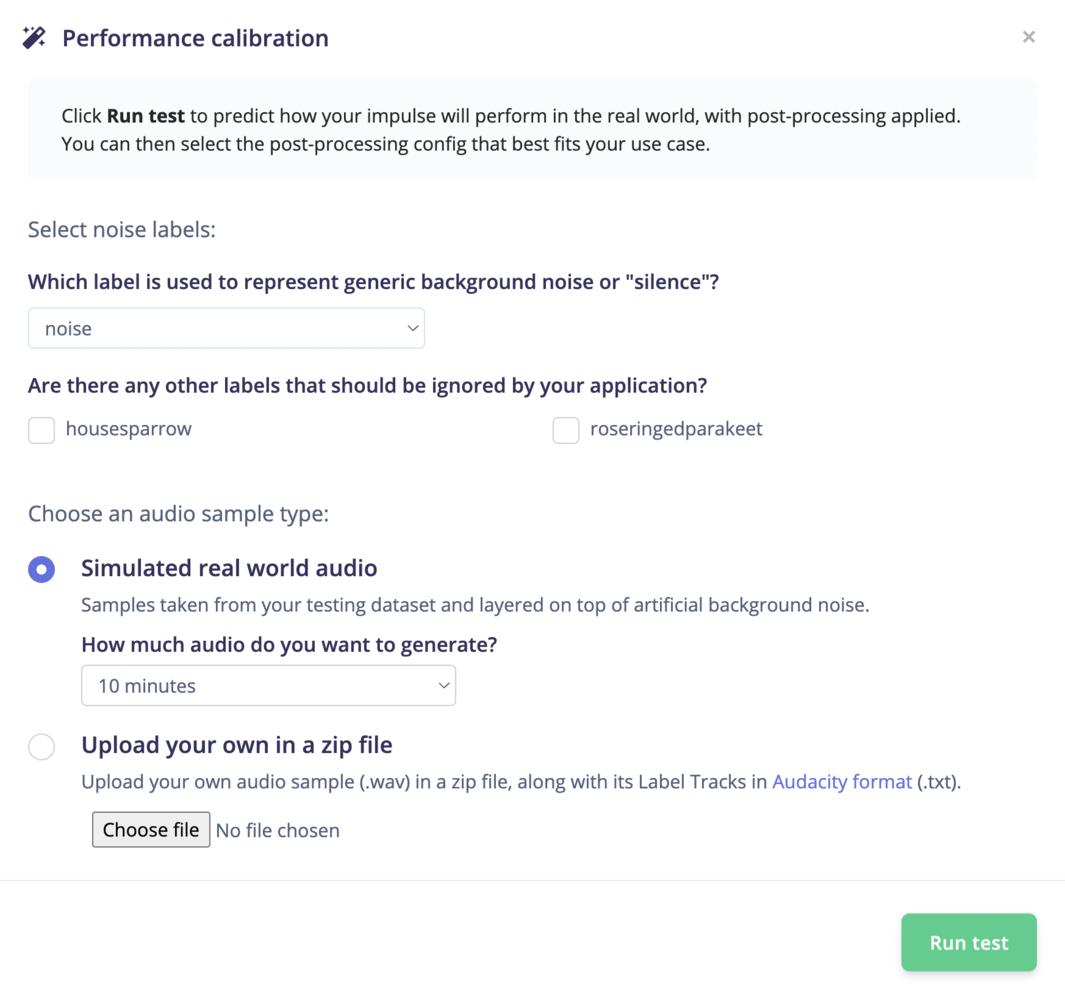The width and height of the screenshot is (1065, 1000).
Task: Click the chevron arrow on the 10 minutes select
Action: pyautogui.click(x=443, y=686)
